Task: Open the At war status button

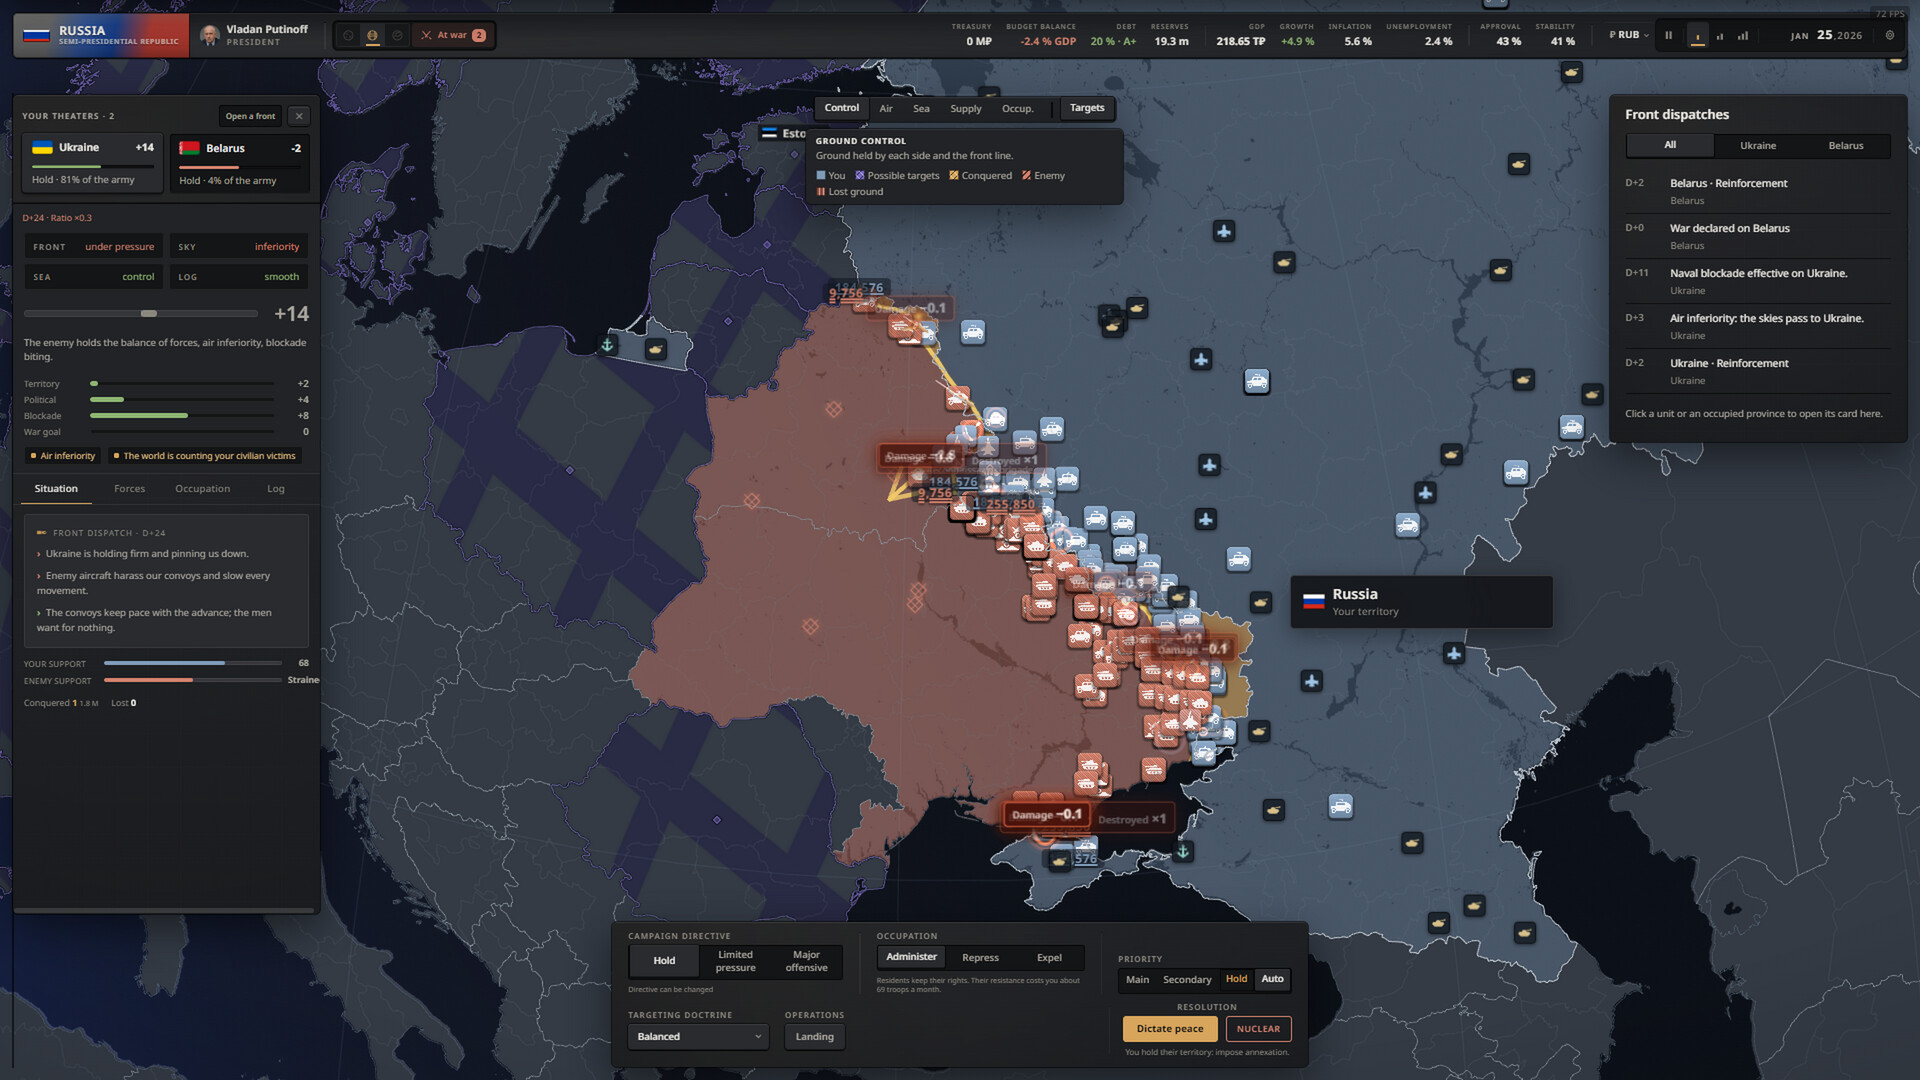Action: pos(453,36)
